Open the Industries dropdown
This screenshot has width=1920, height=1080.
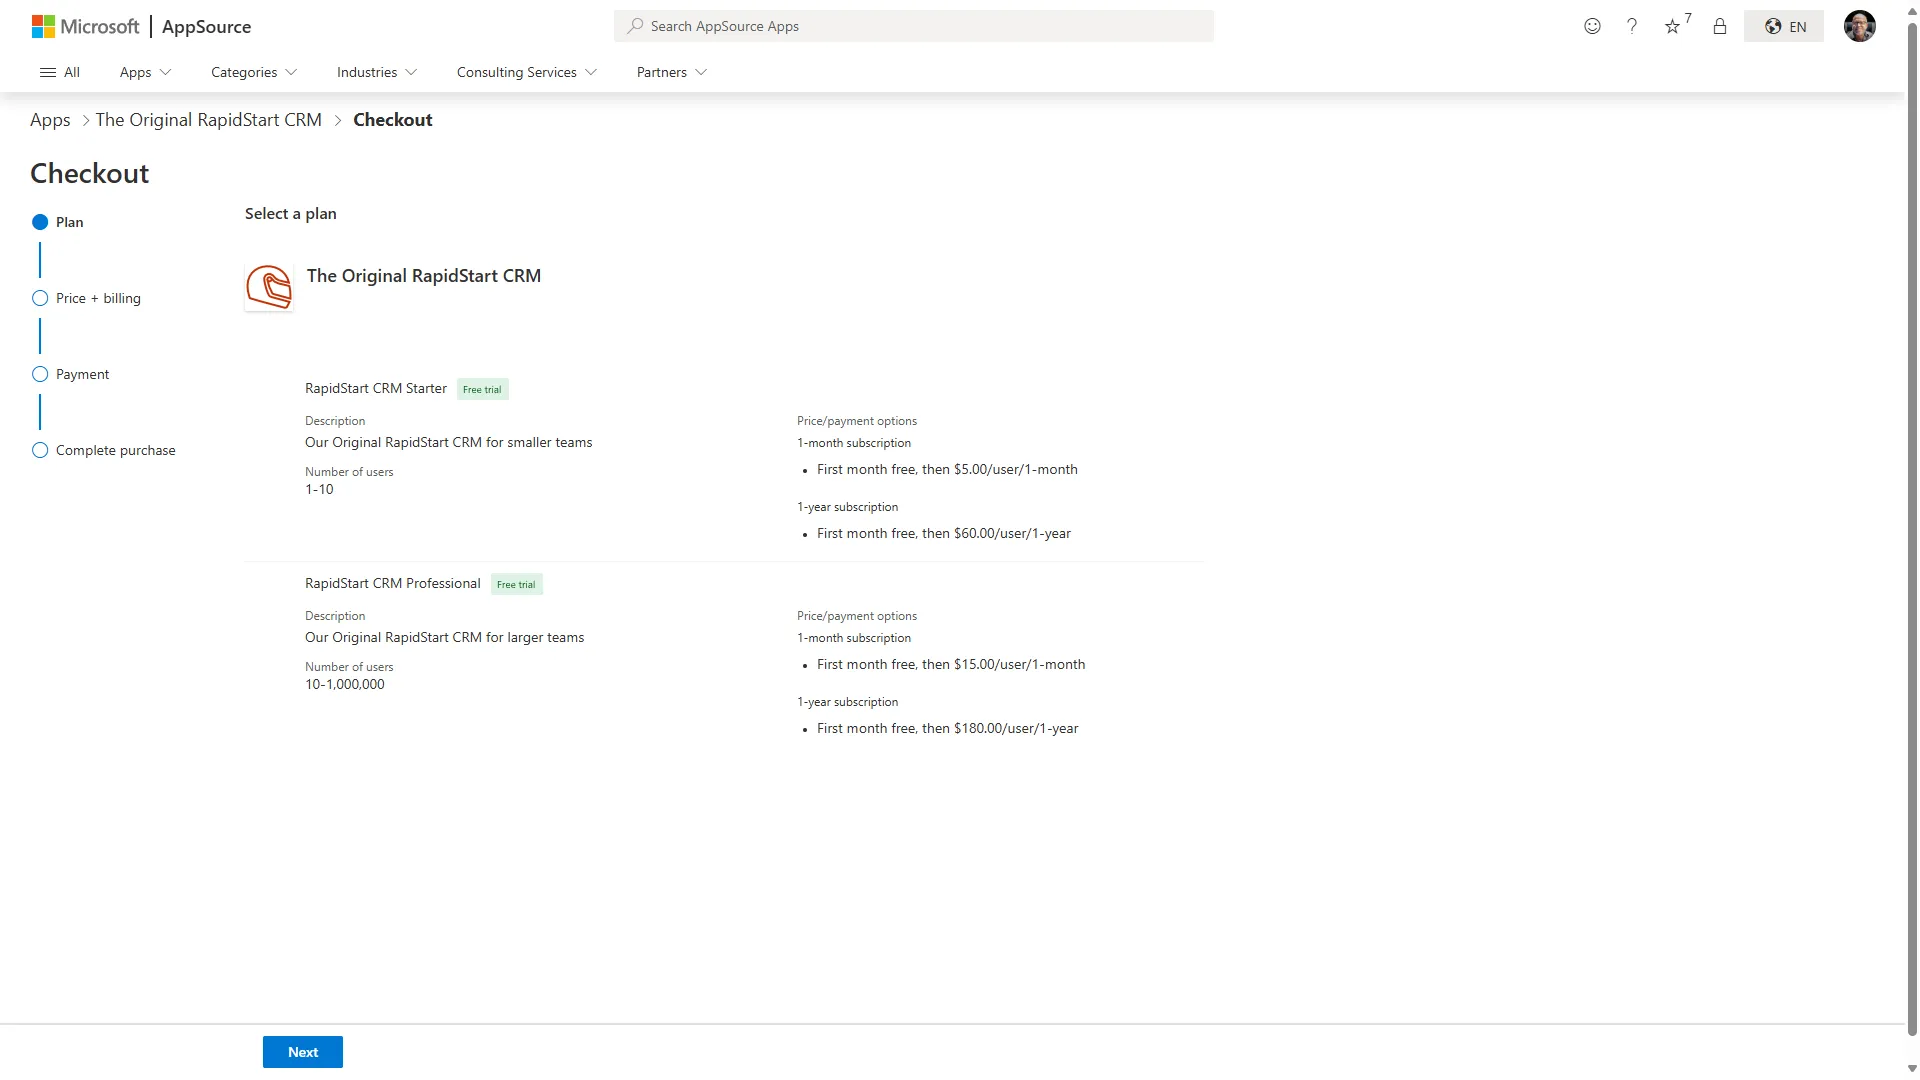pos(376,72)
